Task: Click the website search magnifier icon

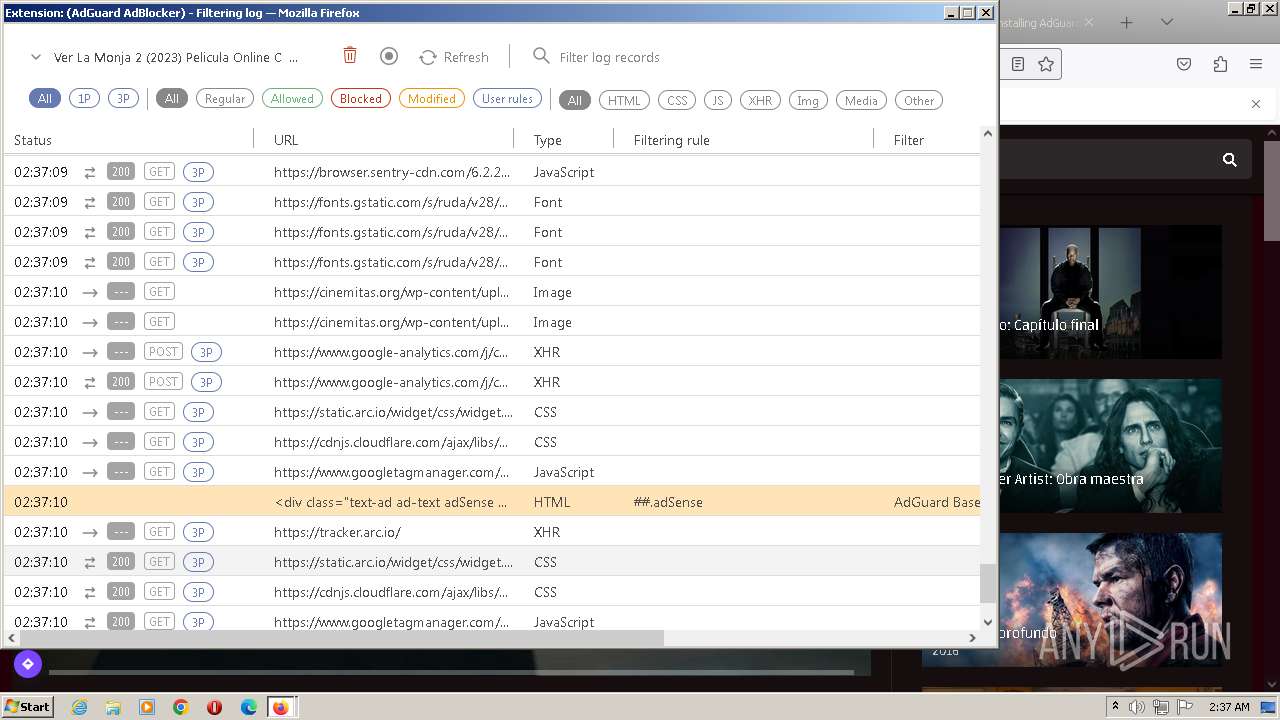Action: (1230, 159)
